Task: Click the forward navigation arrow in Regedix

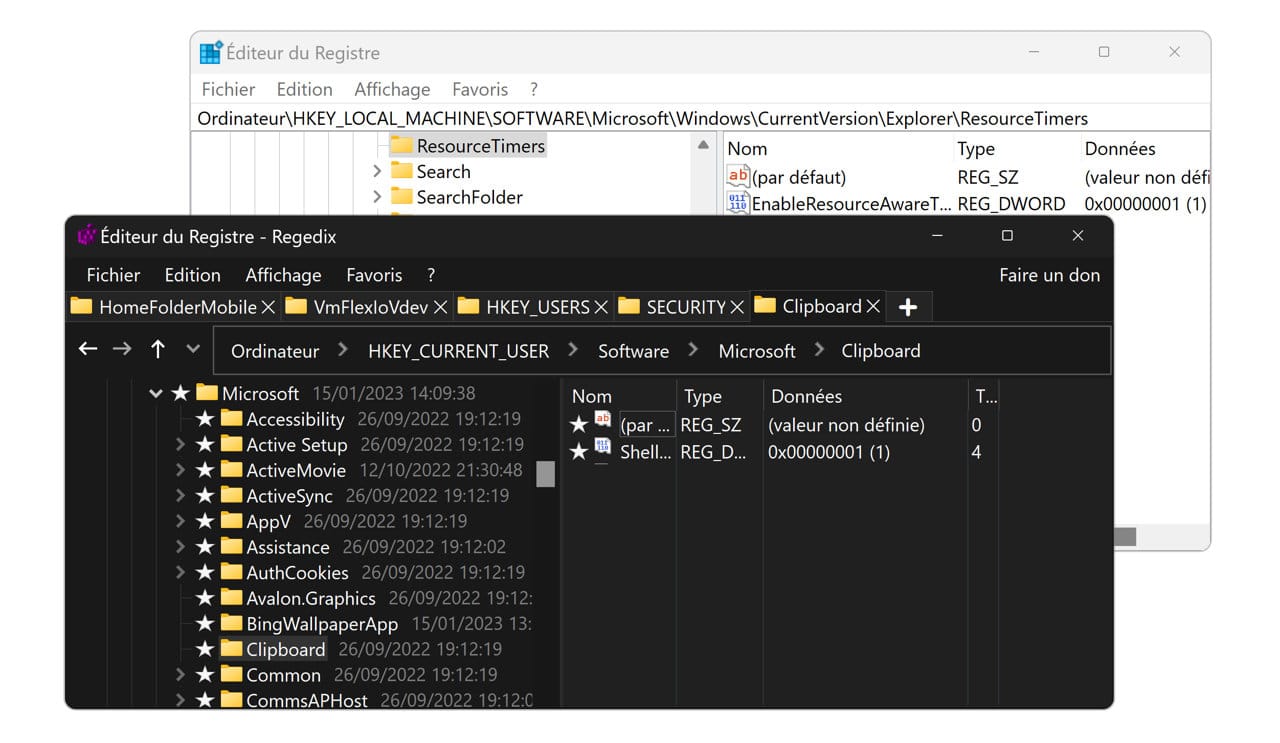Action: click(121, 349)
